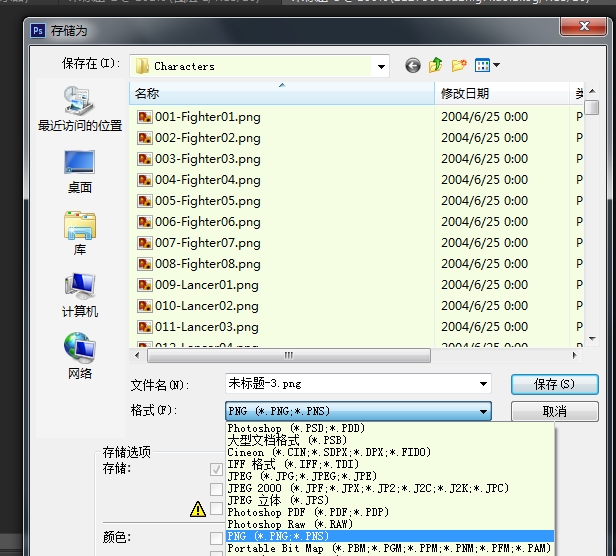Click the horizontal scroll left arrow
The height and width of the screenshot is (556, 616).
click(137, 356)
